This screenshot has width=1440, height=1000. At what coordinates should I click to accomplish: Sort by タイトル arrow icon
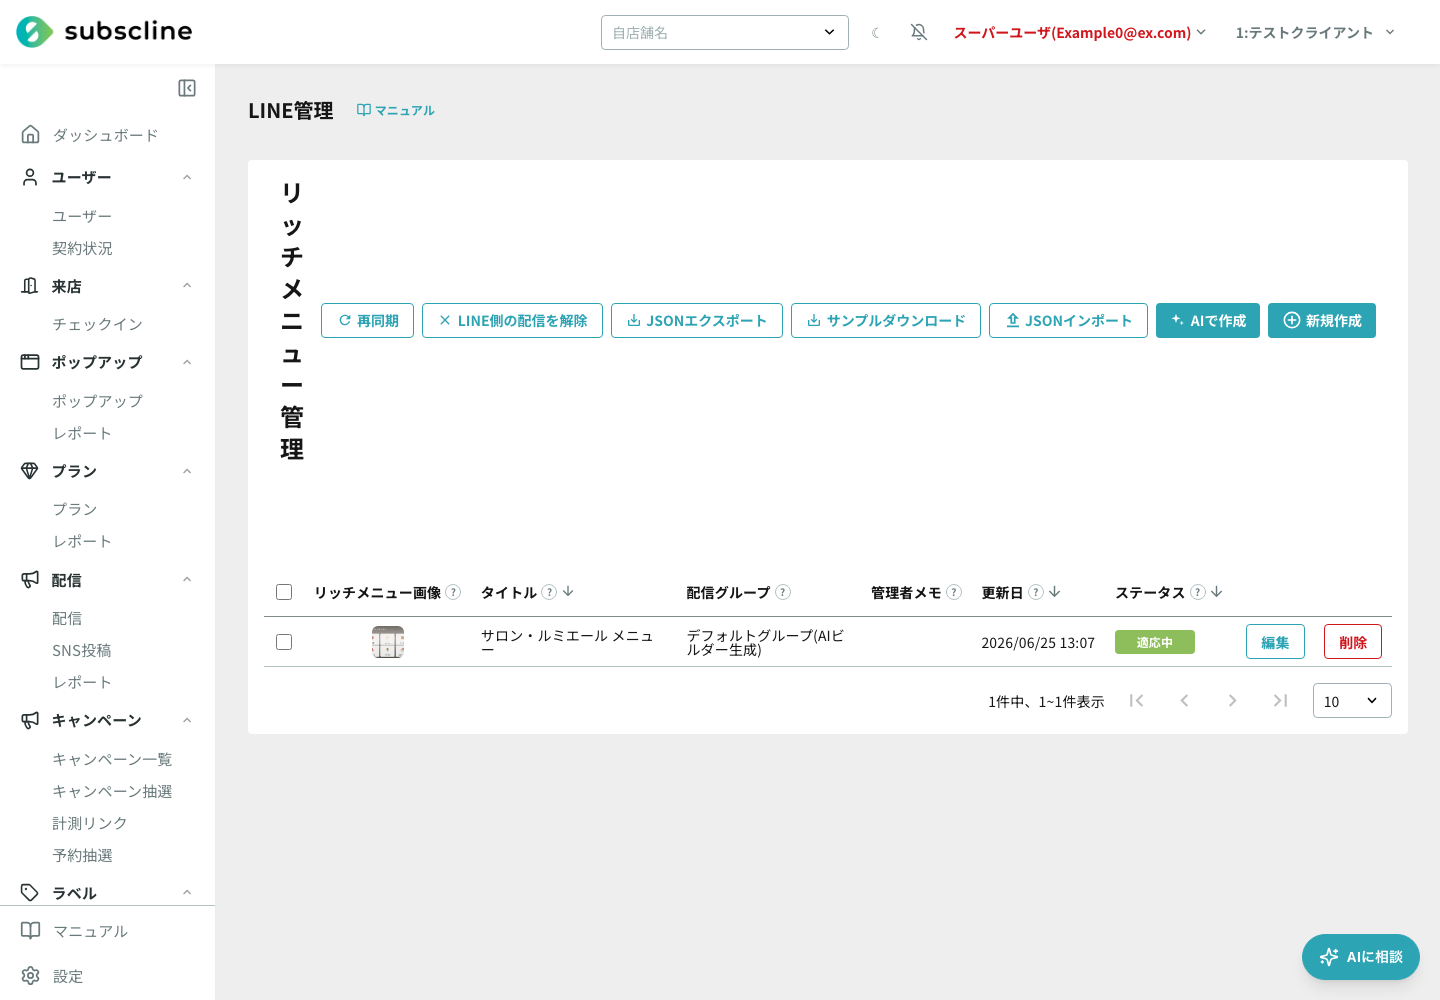pos(568,592)
